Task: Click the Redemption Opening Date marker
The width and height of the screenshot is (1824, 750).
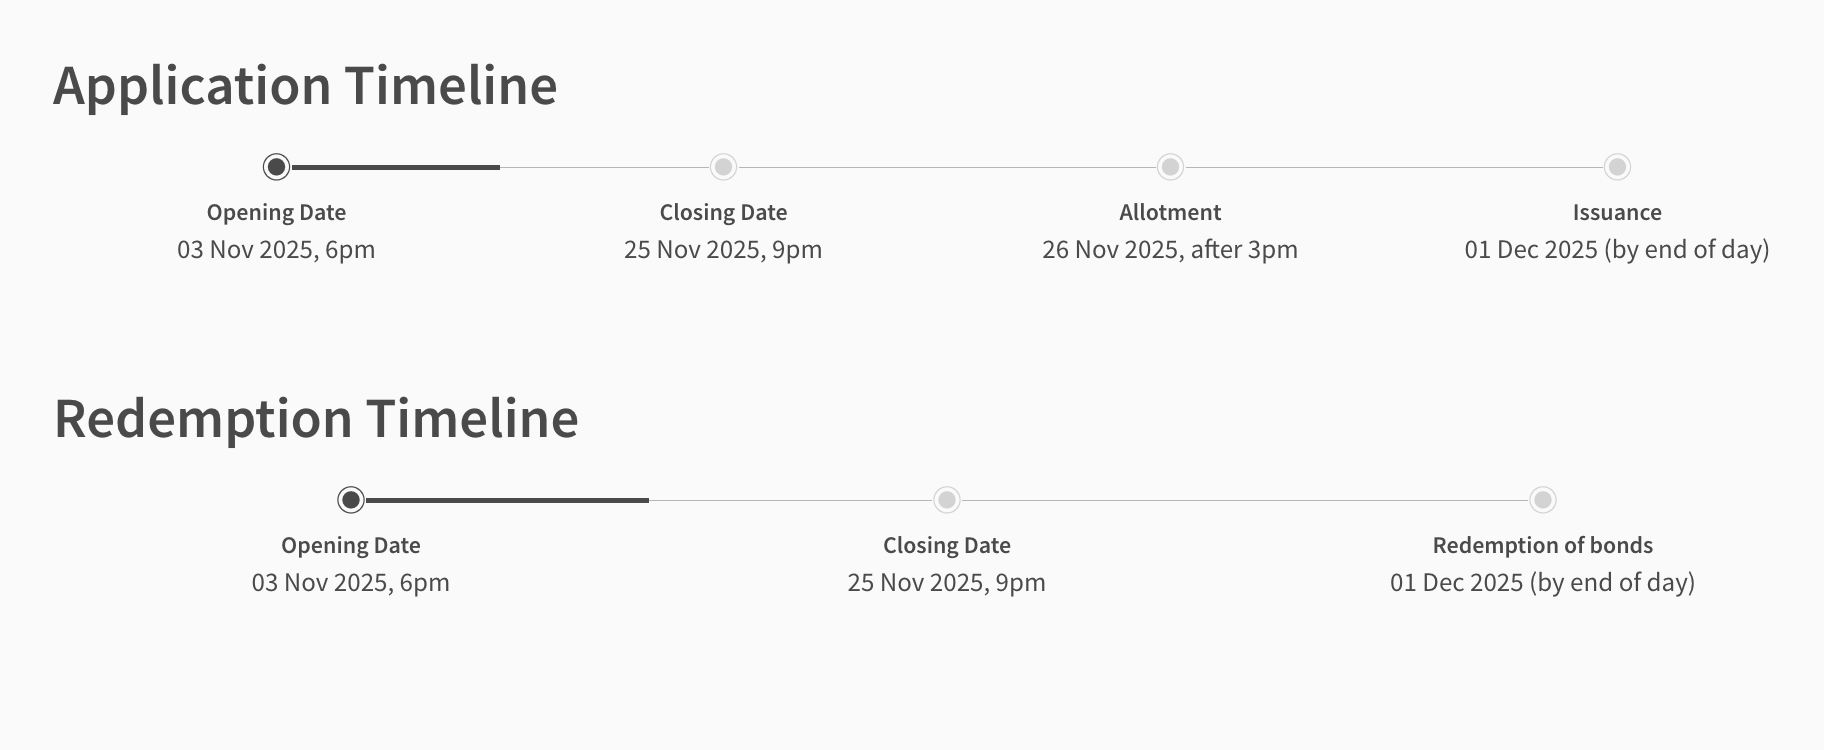Action: (351, 500)
